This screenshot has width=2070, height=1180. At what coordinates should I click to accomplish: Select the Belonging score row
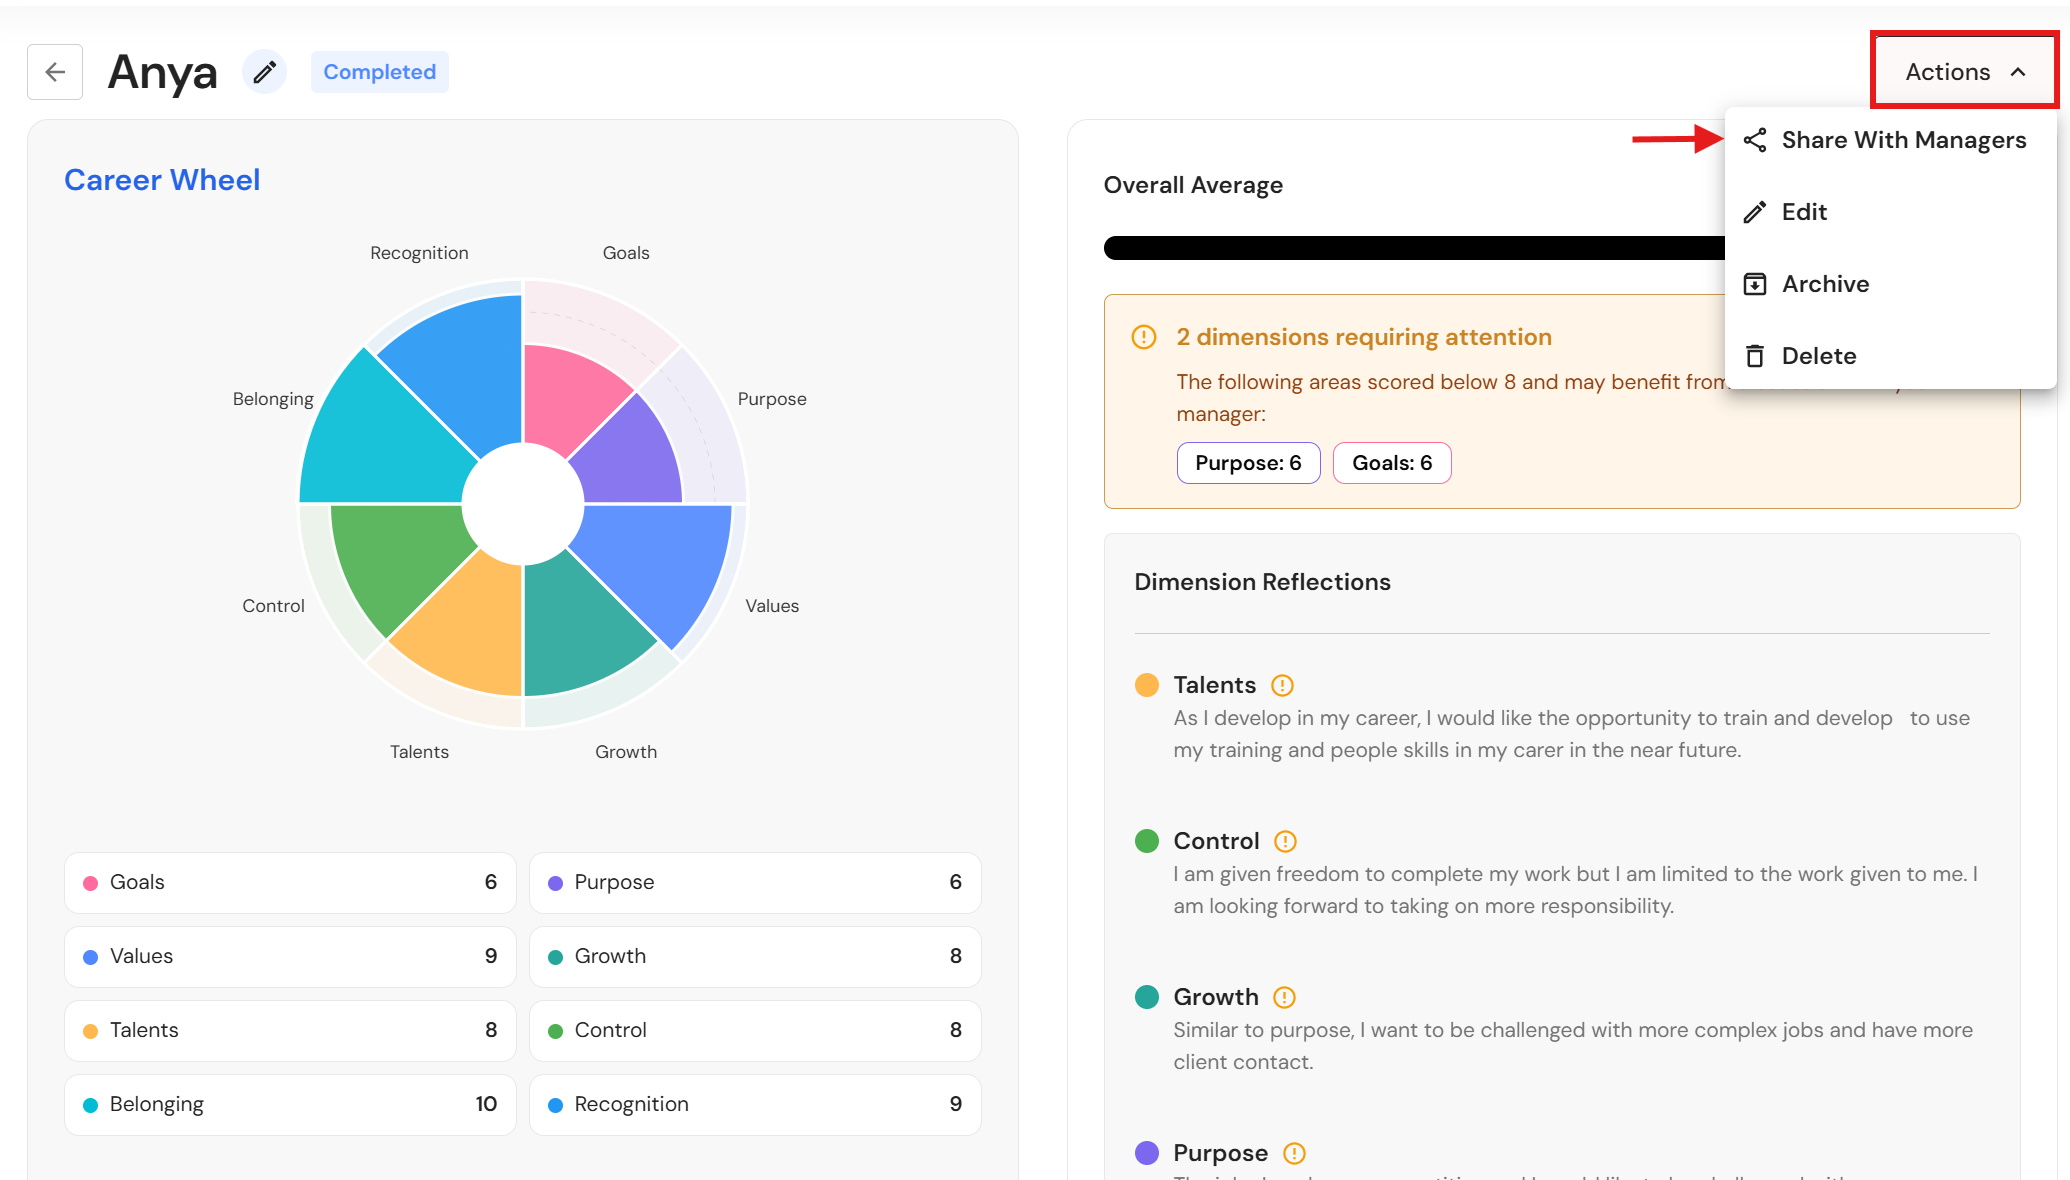pos(290,1104)
